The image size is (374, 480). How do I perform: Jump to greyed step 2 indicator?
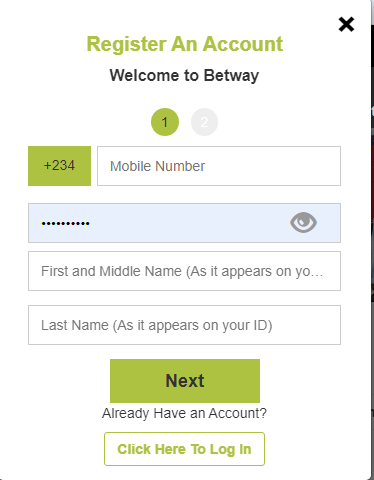204,122
